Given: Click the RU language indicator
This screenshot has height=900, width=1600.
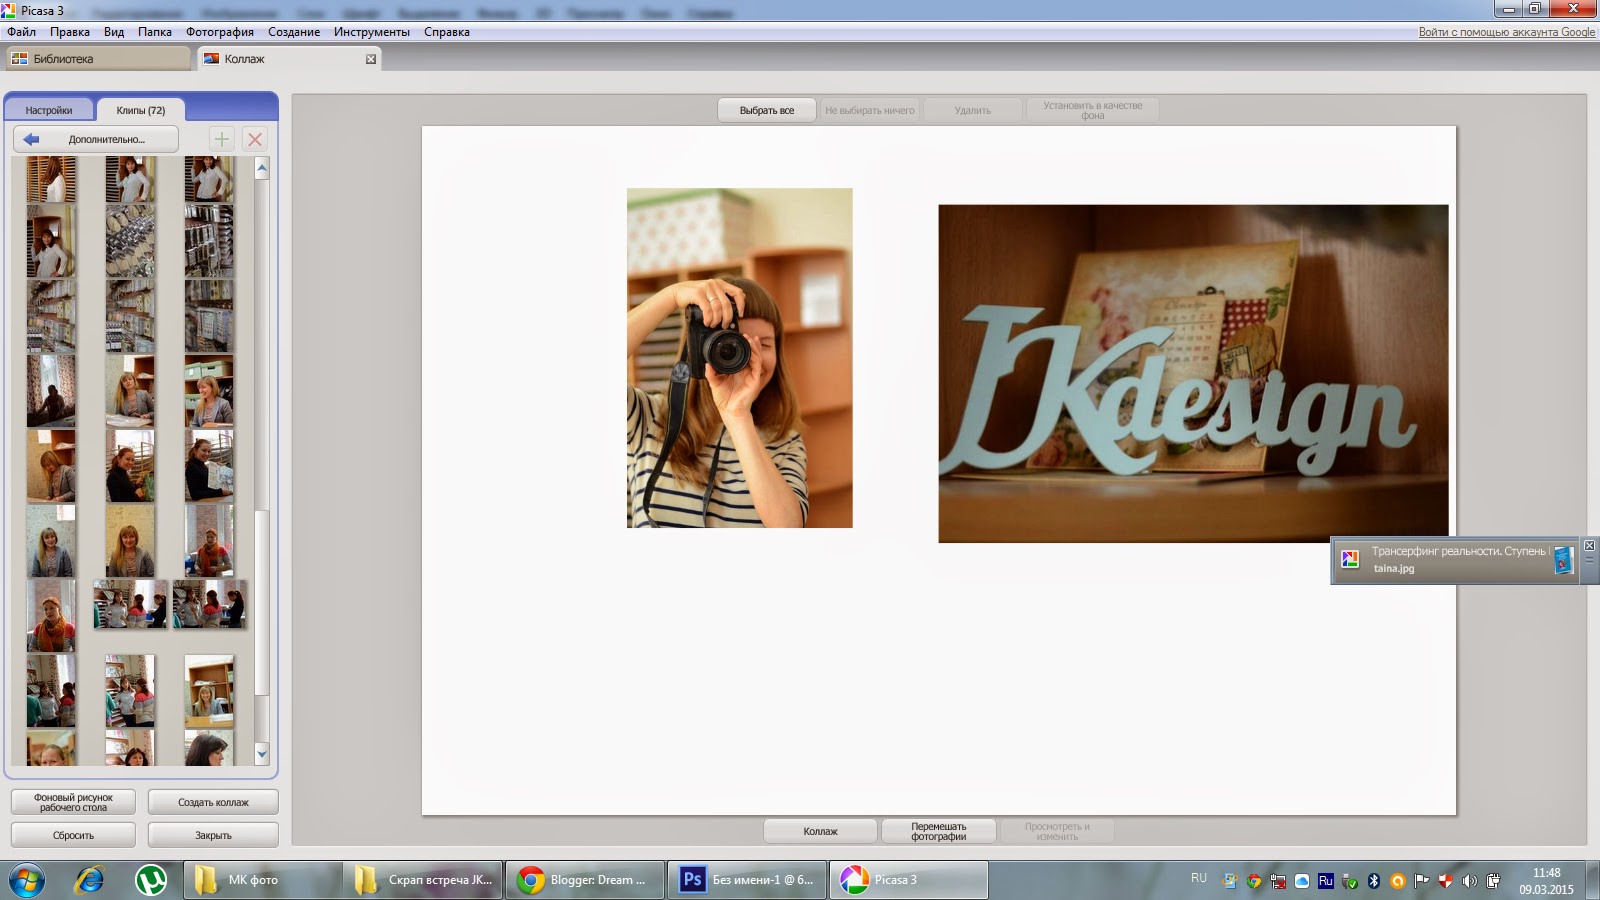Looking at the screenshot, I should point(1199,878).
